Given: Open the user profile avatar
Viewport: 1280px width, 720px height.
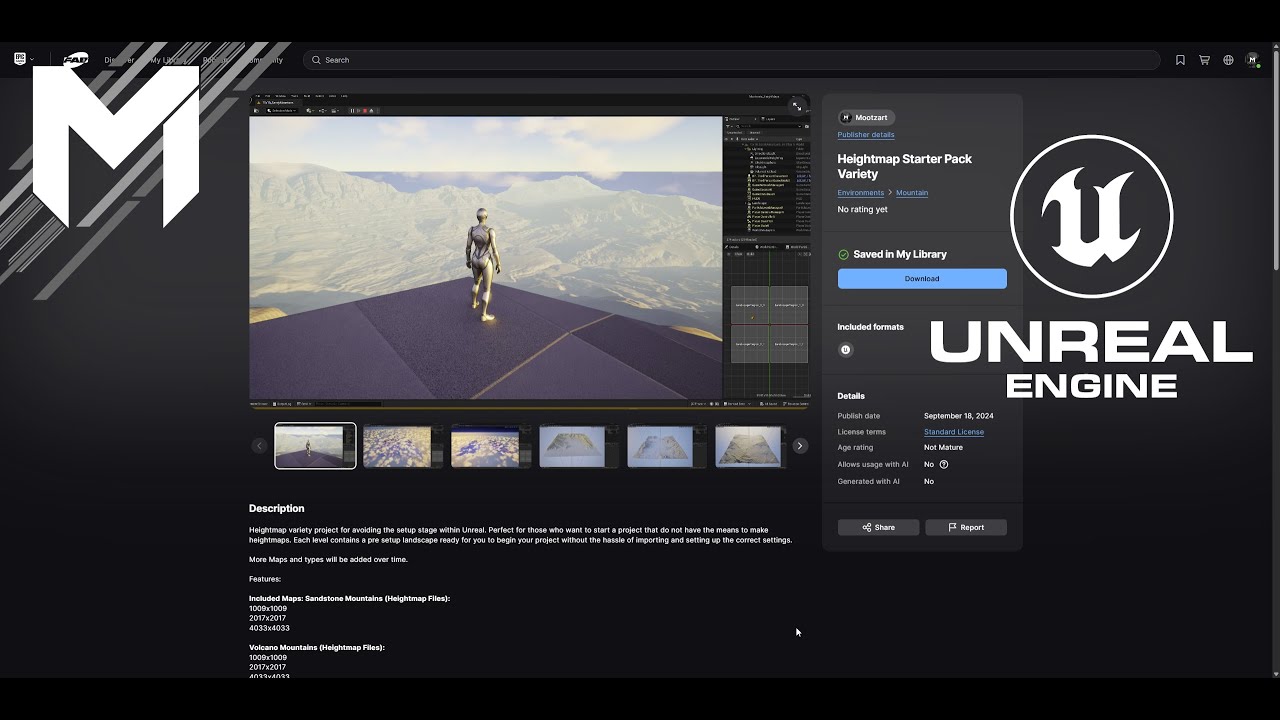Looking at the screenshot, I should (1252, 60).
